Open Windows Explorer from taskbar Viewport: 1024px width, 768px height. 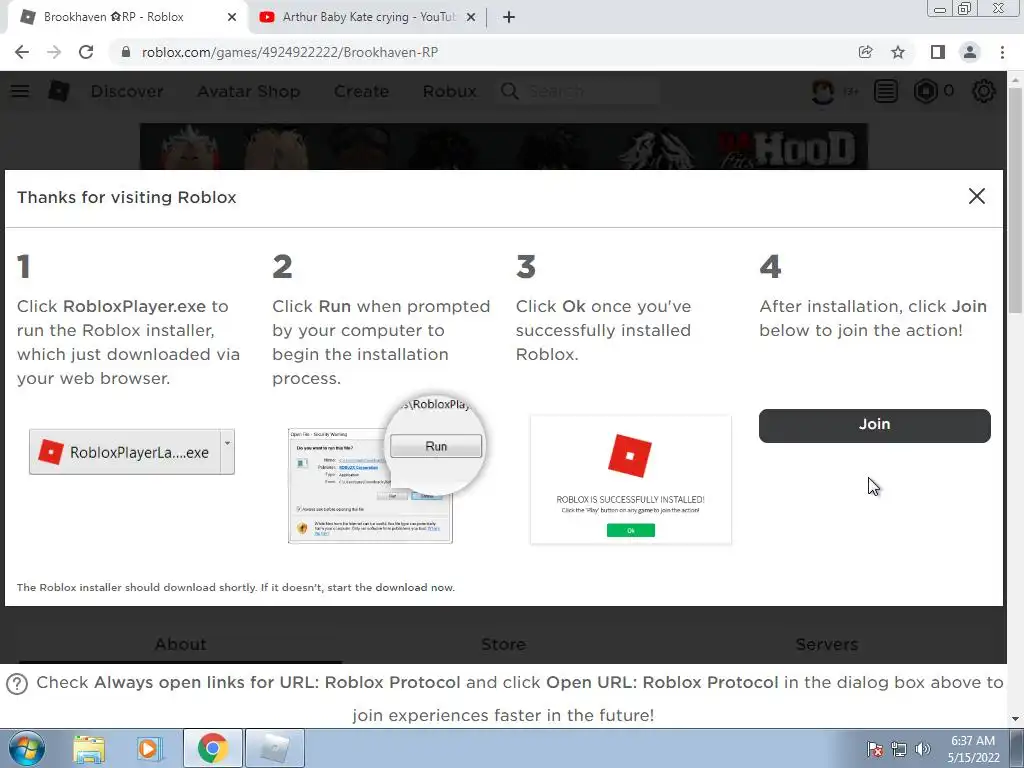(x=89, y=748)
